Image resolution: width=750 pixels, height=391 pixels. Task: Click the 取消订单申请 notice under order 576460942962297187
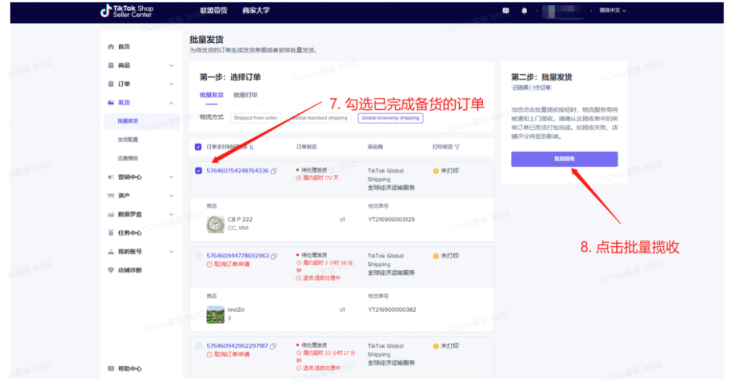coord(228,355)
